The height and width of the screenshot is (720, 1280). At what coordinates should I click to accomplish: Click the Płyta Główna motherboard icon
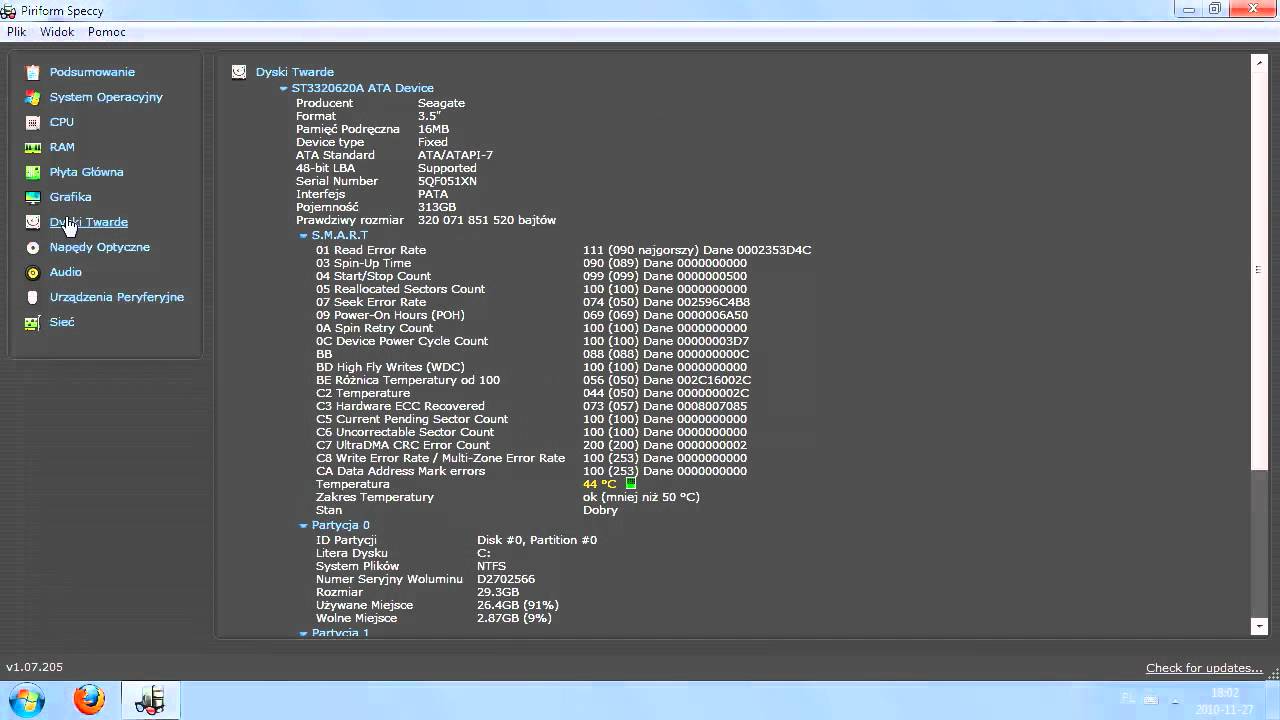point(33,172)
